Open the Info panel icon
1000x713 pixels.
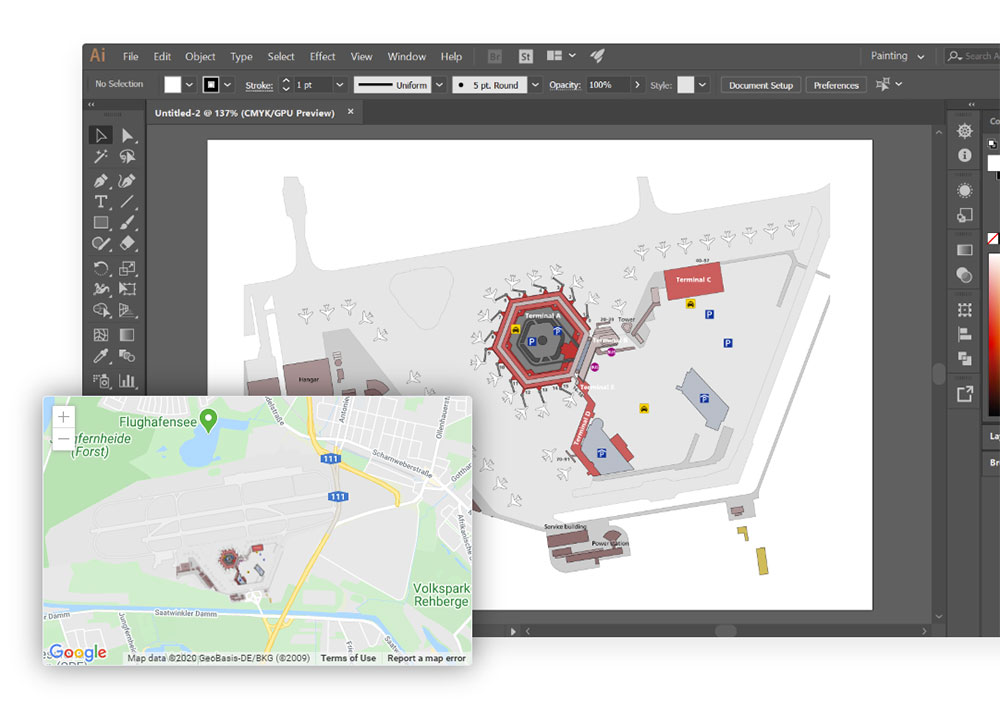[964, 155]
